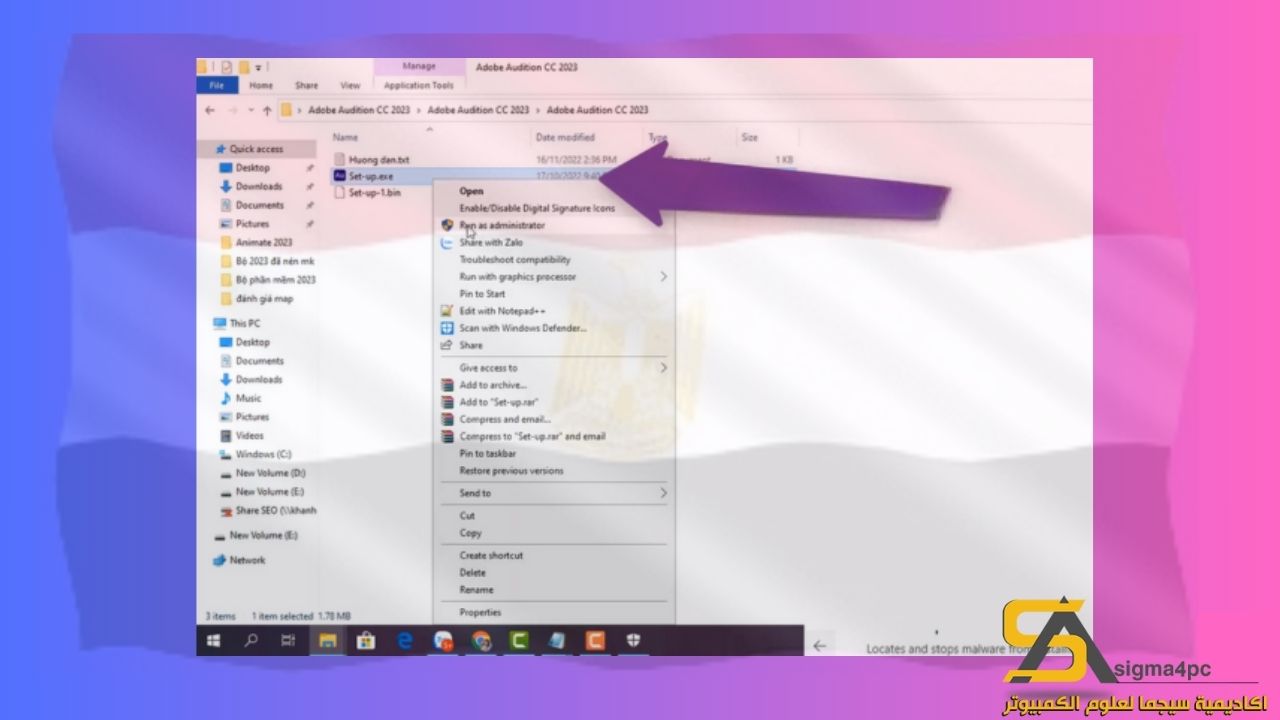Select the Set-up.exe file
The image size is (1280, 720).
(371, 176)
